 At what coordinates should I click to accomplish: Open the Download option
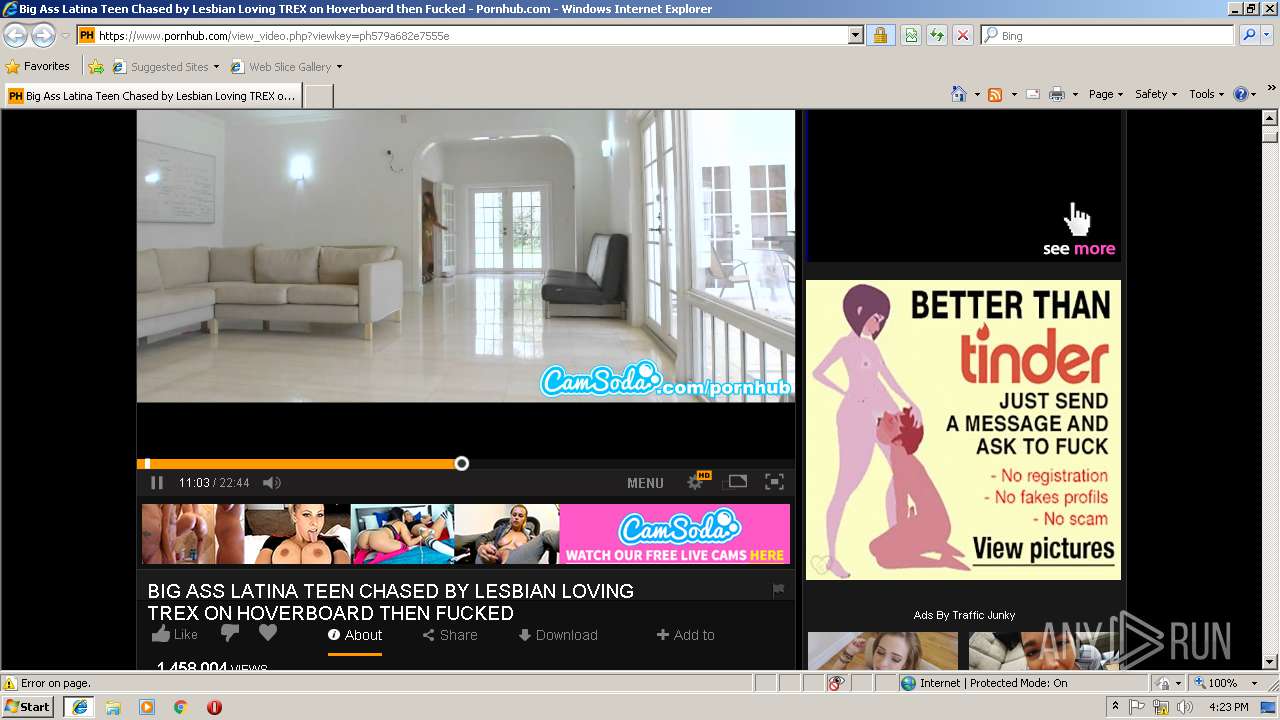pyautogui.click(x=558, y=635)
